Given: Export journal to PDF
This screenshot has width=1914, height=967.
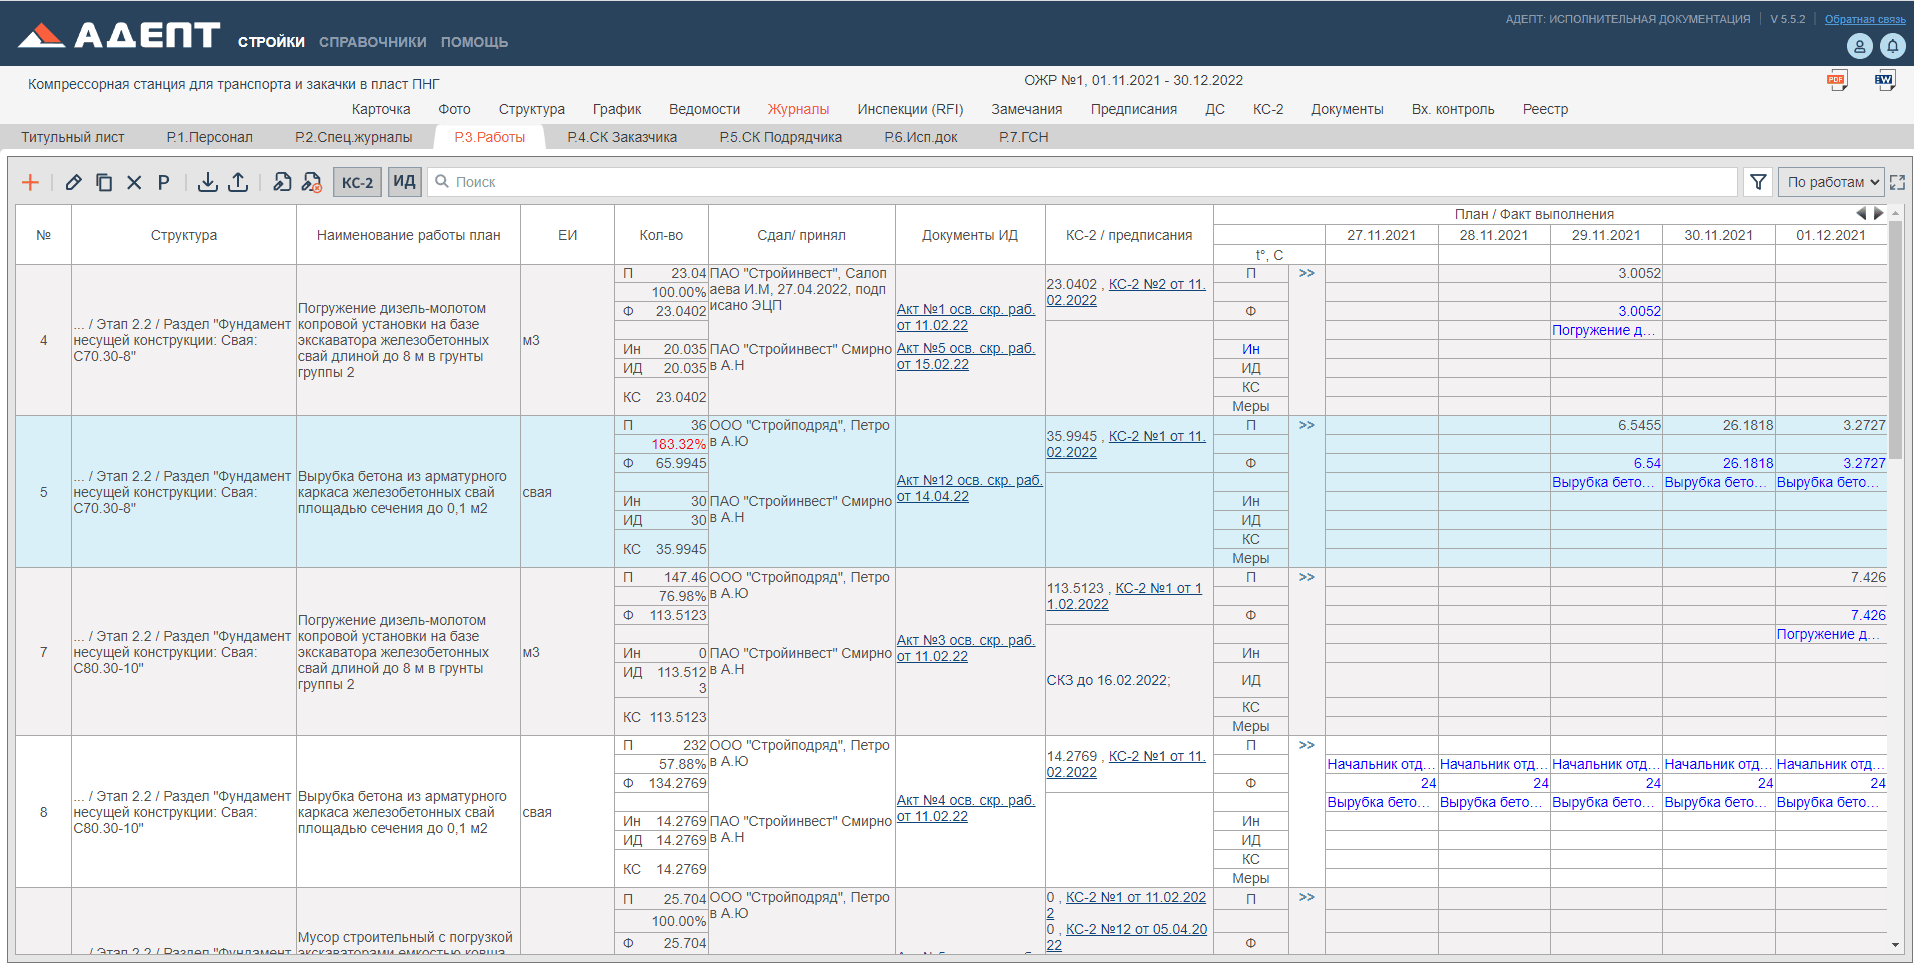Looking at the screenshot, I should pos(1836,82).
